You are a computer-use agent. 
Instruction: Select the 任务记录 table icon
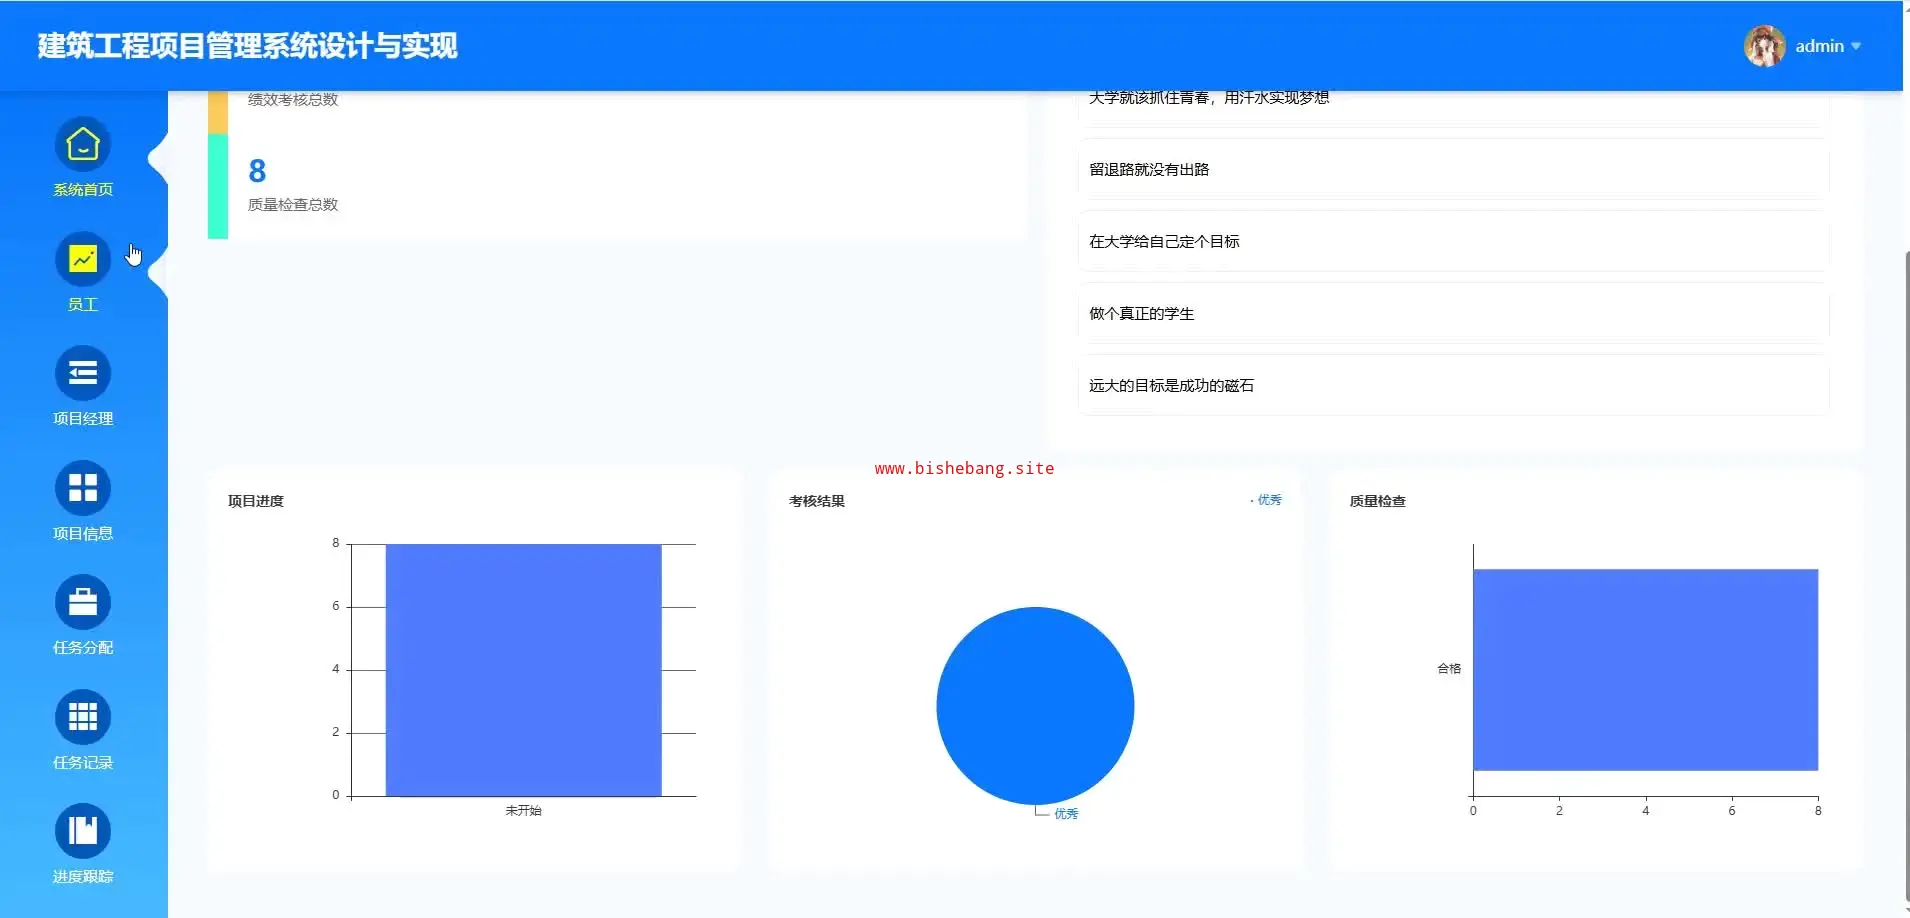coord(83,717)
